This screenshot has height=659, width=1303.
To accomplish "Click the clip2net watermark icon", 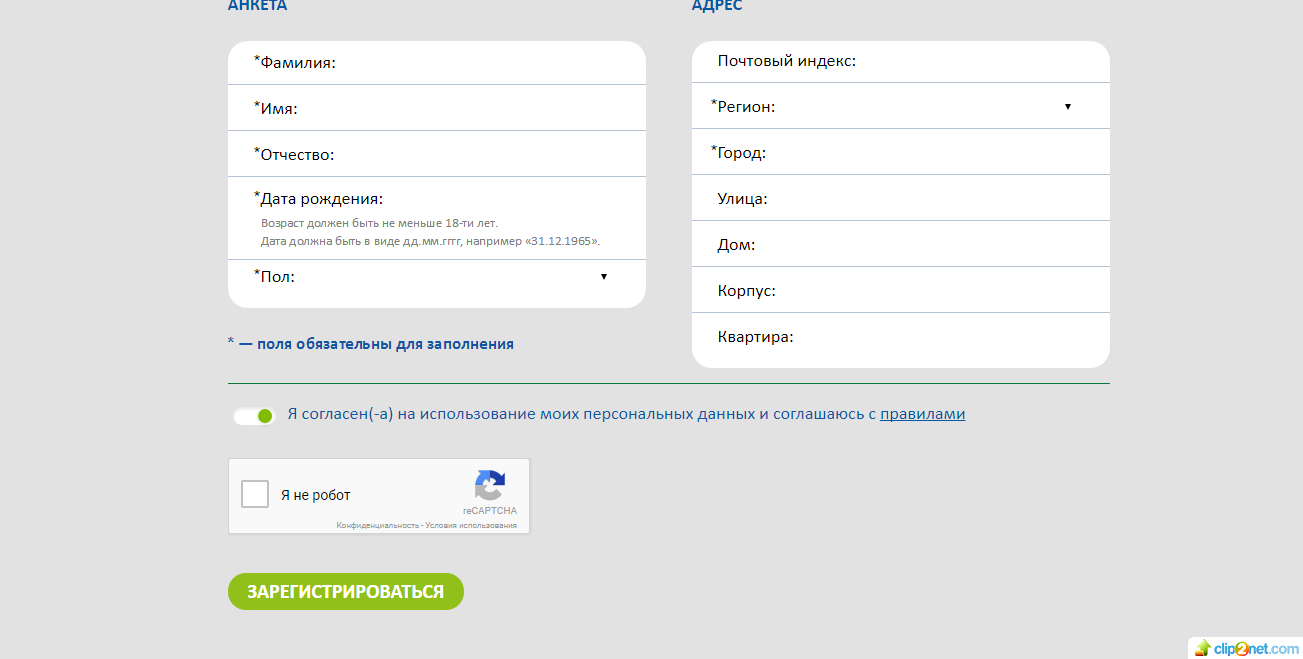I will pos(1203,649).
